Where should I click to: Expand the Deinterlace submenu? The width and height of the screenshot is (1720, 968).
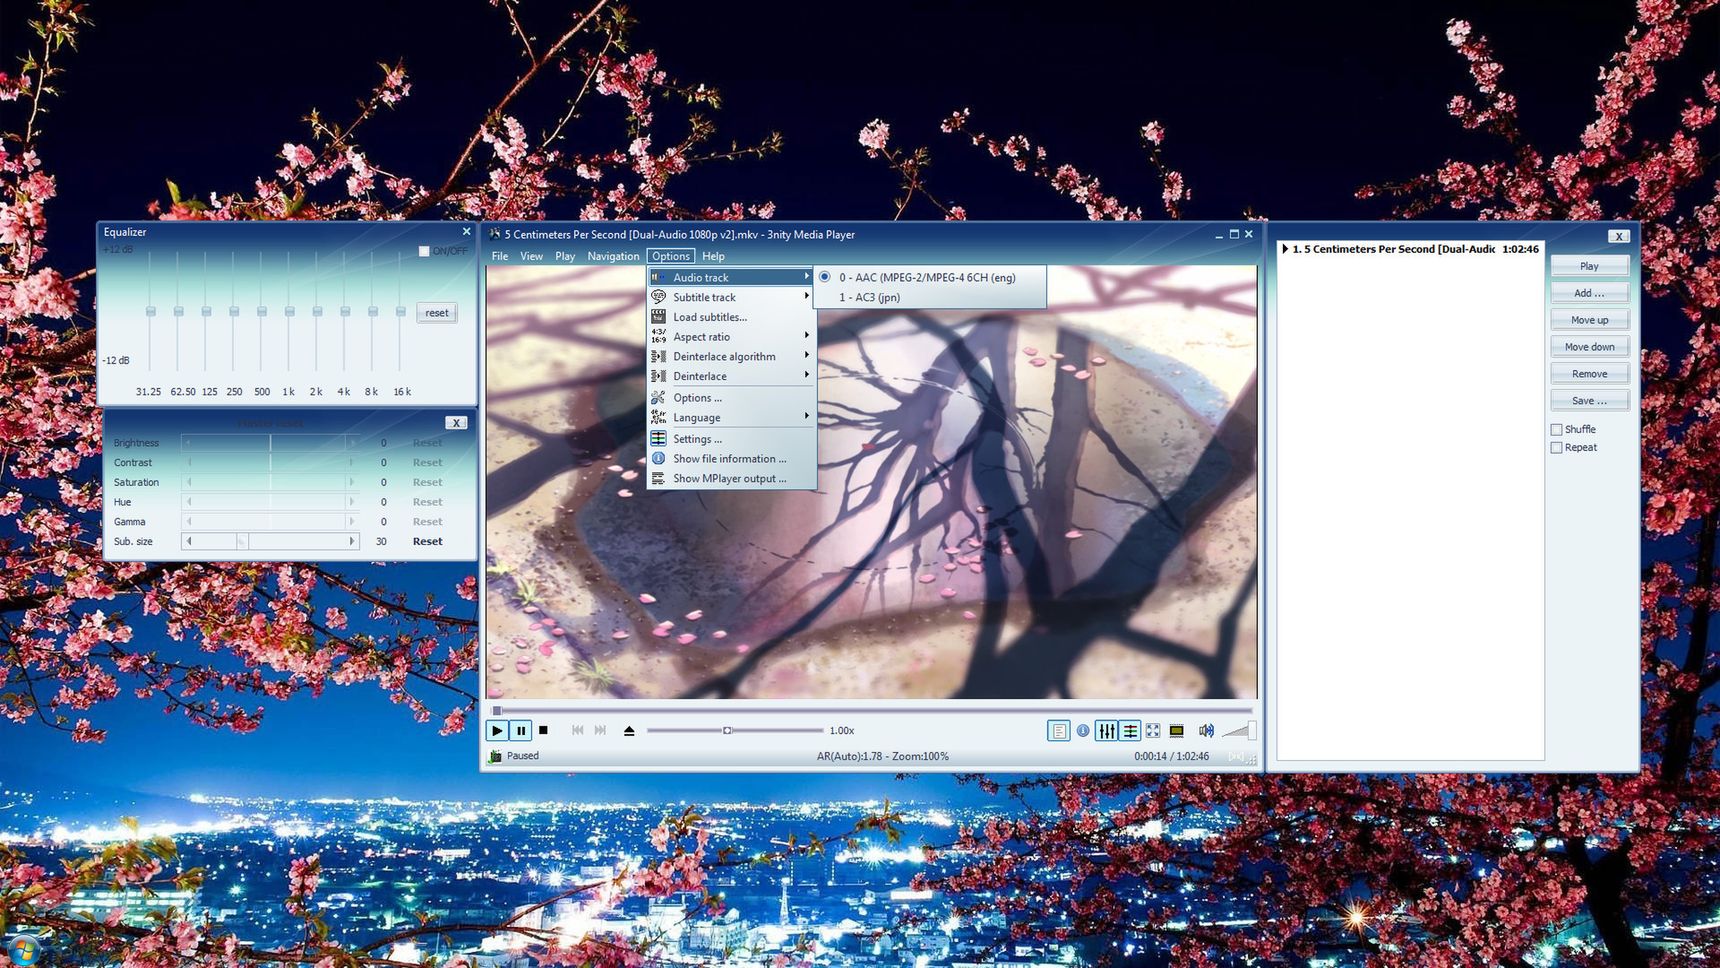806,376
